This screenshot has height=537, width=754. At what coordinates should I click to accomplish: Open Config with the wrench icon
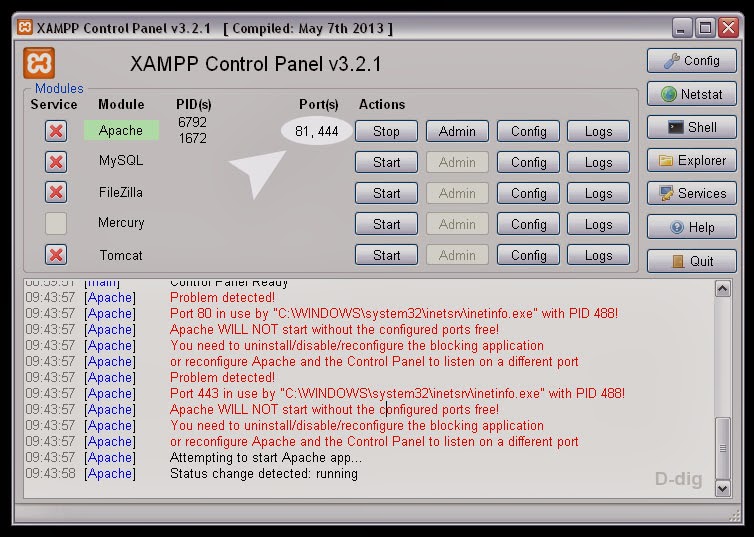pos(691,61)
